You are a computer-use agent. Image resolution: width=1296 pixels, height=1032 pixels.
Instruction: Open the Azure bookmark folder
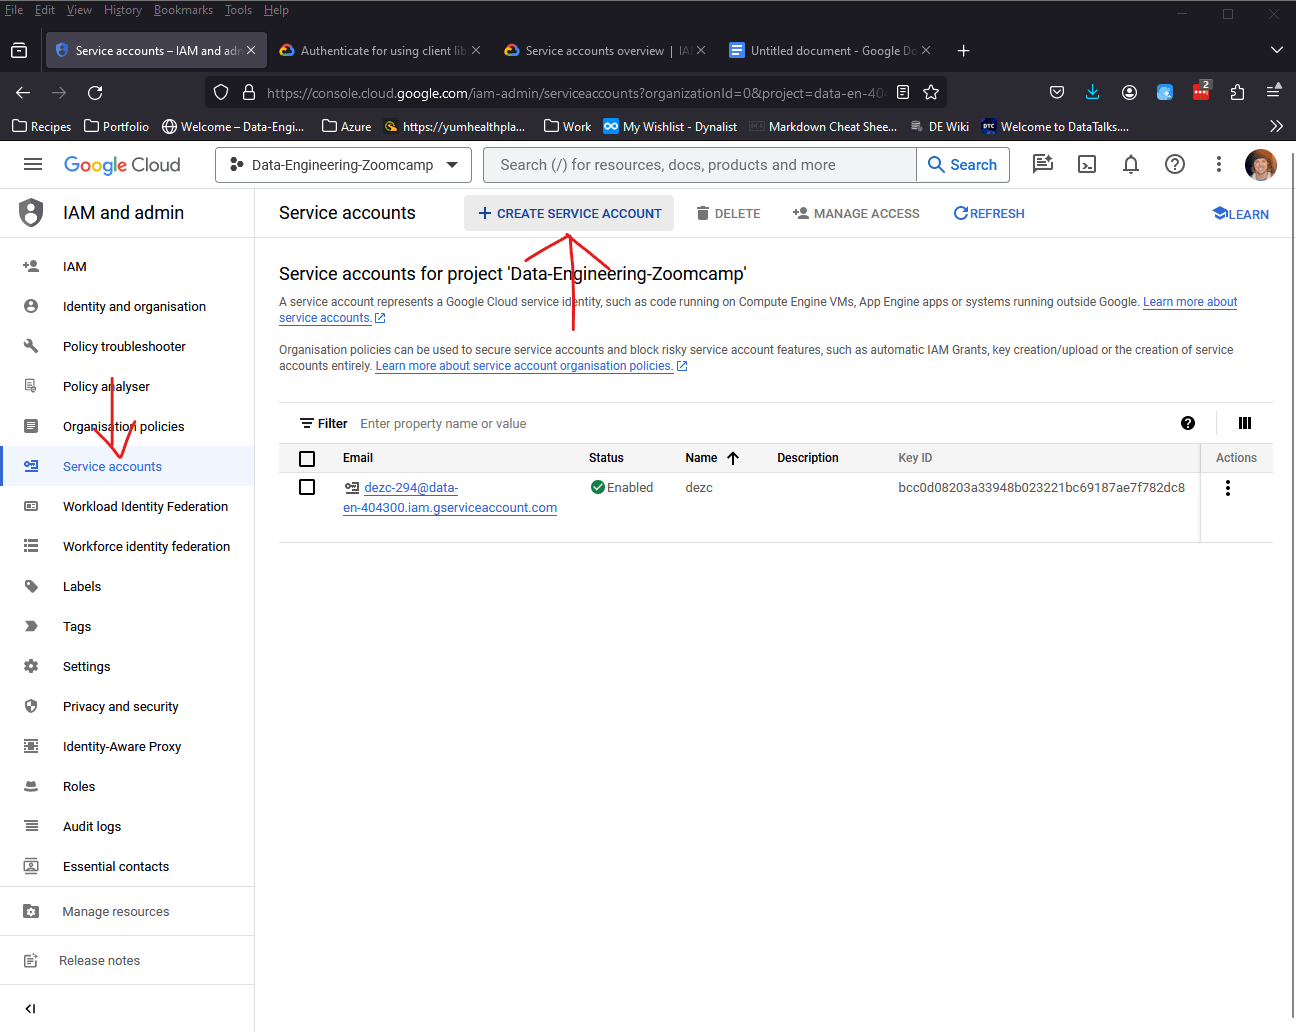346,127
